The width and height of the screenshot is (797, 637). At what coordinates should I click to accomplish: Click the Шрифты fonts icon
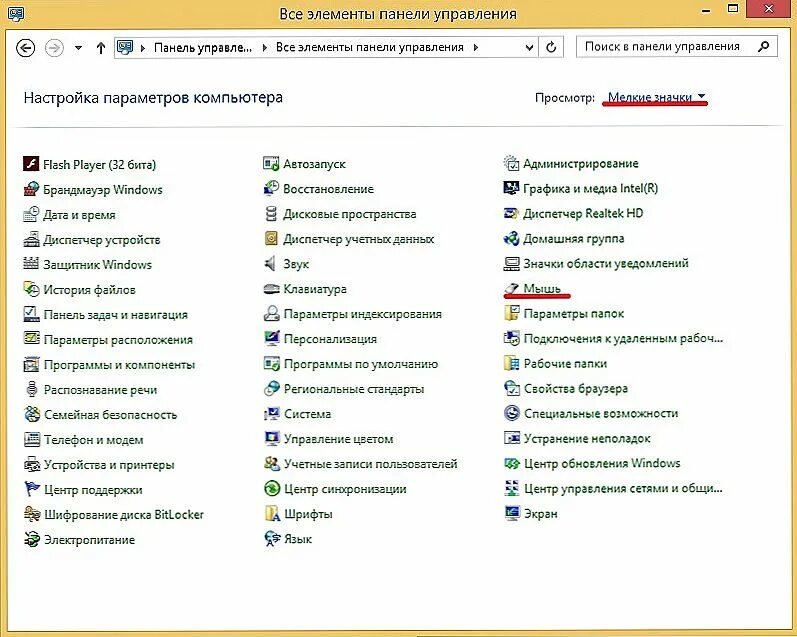click(271, 514)
